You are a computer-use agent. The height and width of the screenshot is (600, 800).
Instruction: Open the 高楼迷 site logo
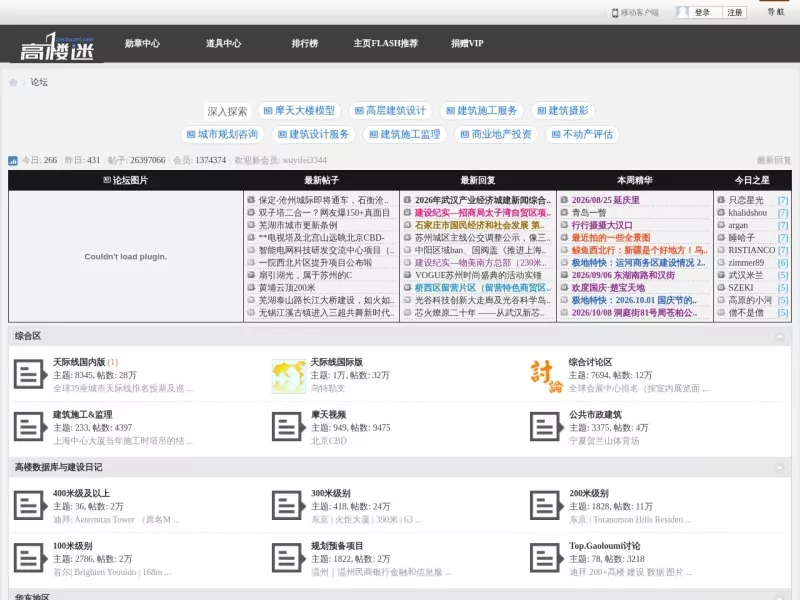tap(57, 47)
